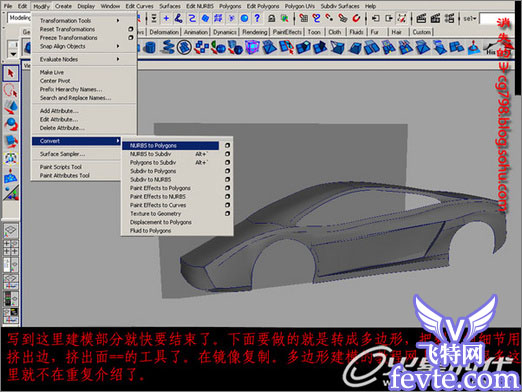Switch to four view panel layout
The height and width of the screenshot is (392, 522).
(11, 248)
